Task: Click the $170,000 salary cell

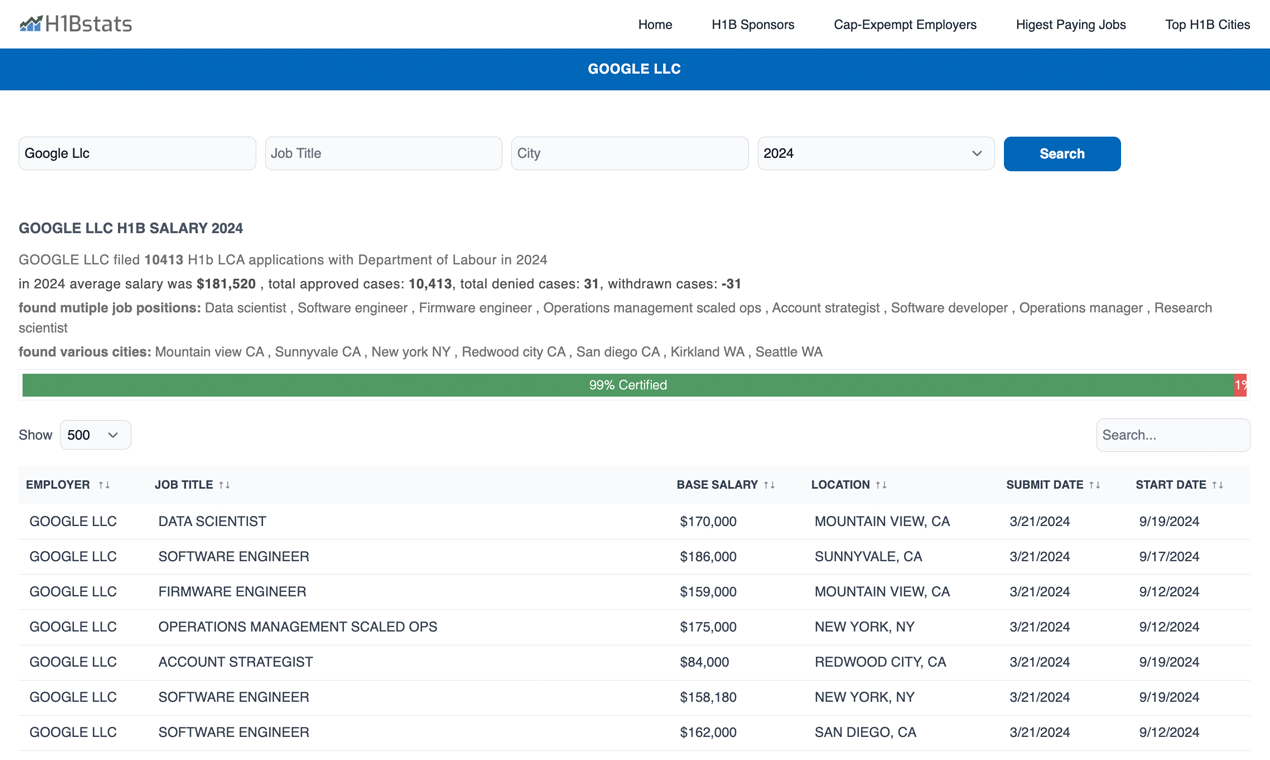Action: pos(708,522)
